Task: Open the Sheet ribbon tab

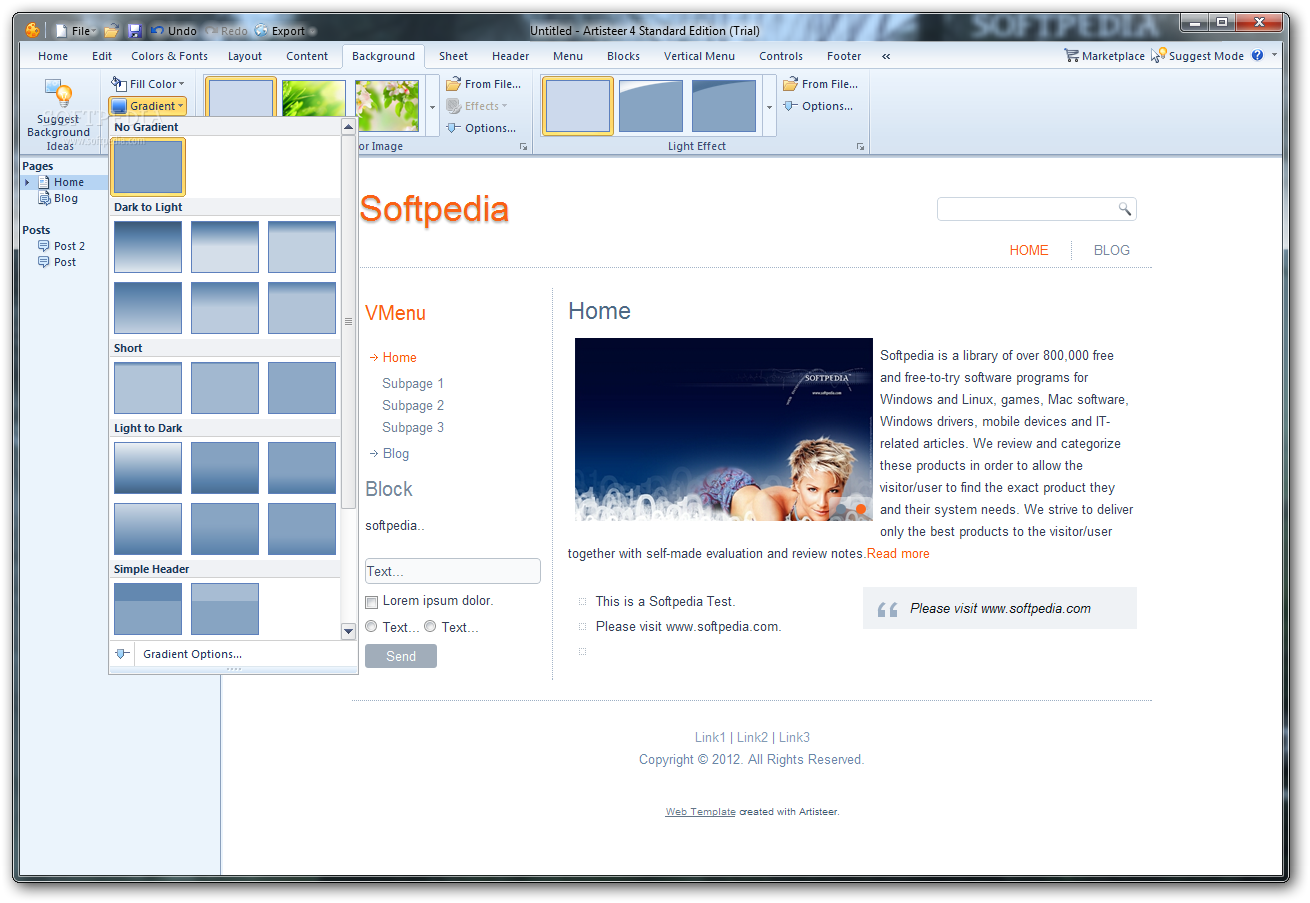Action: pos(453,56)
